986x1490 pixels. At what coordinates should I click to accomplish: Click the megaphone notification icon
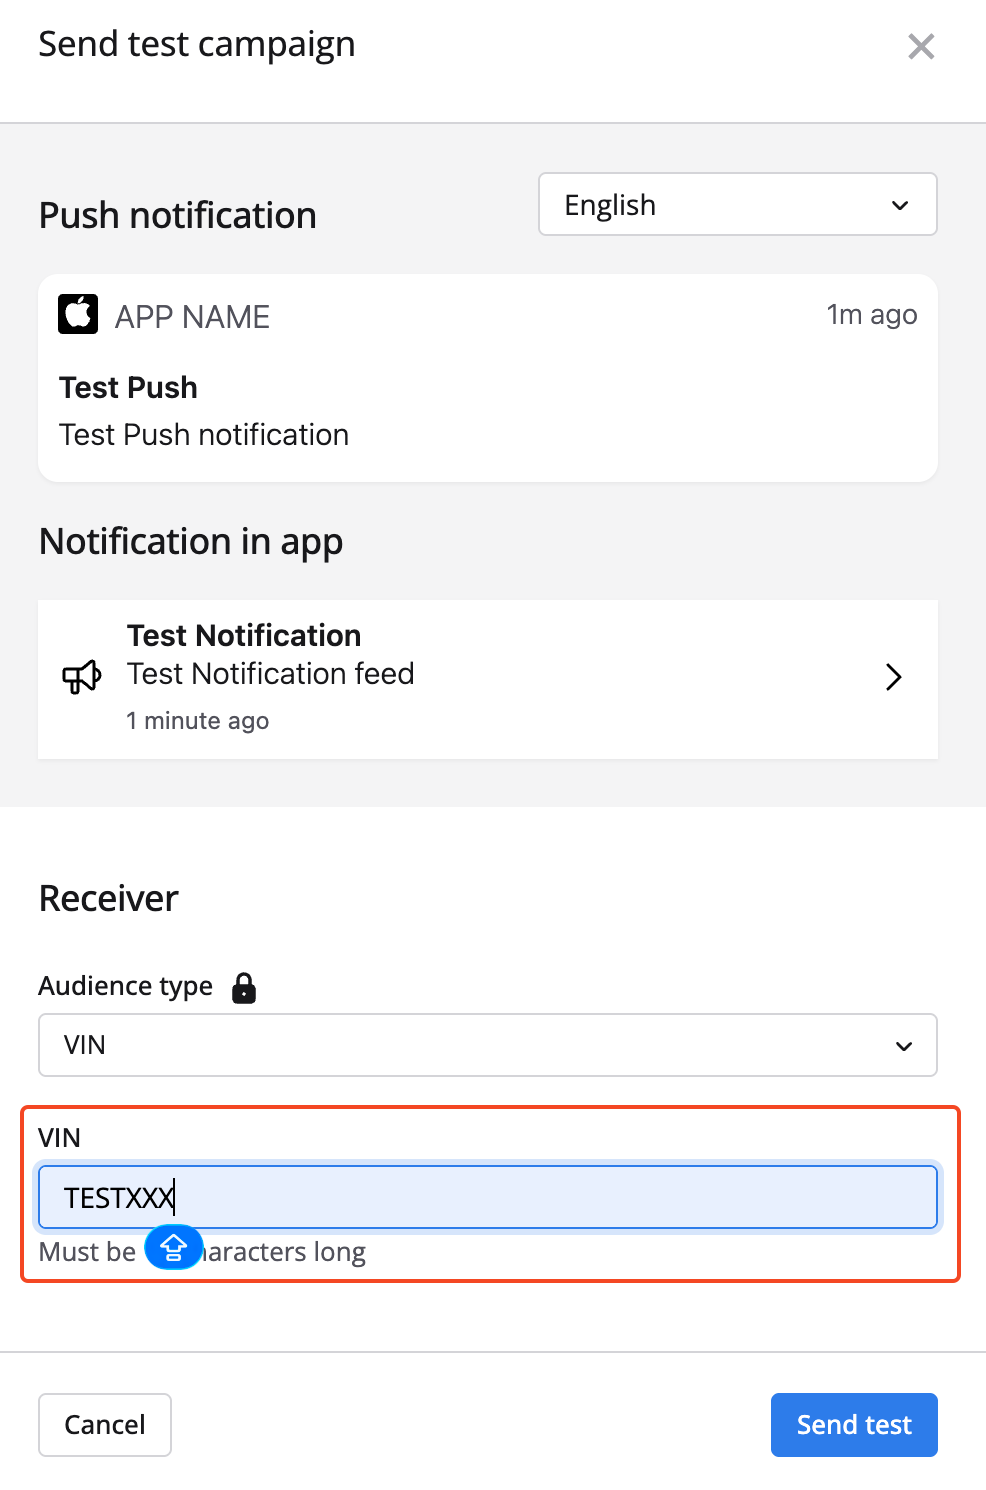click(82, 677)
